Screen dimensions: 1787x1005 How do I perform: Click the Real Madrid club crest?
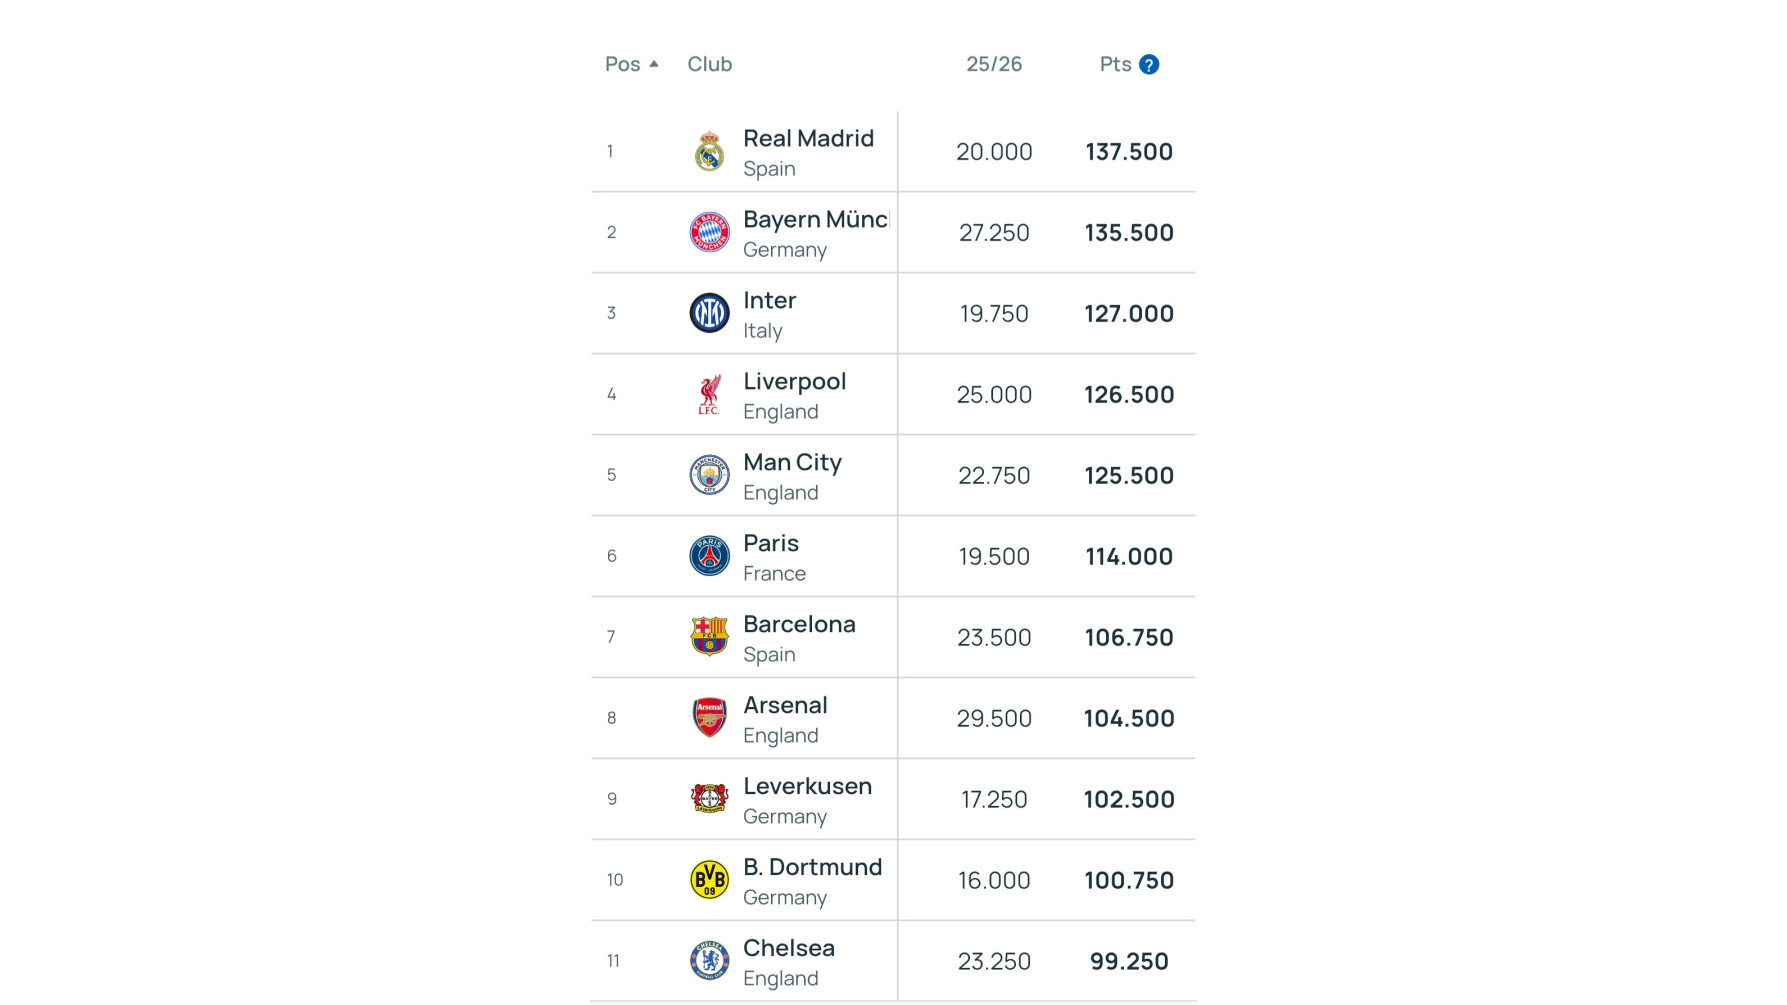709,152
